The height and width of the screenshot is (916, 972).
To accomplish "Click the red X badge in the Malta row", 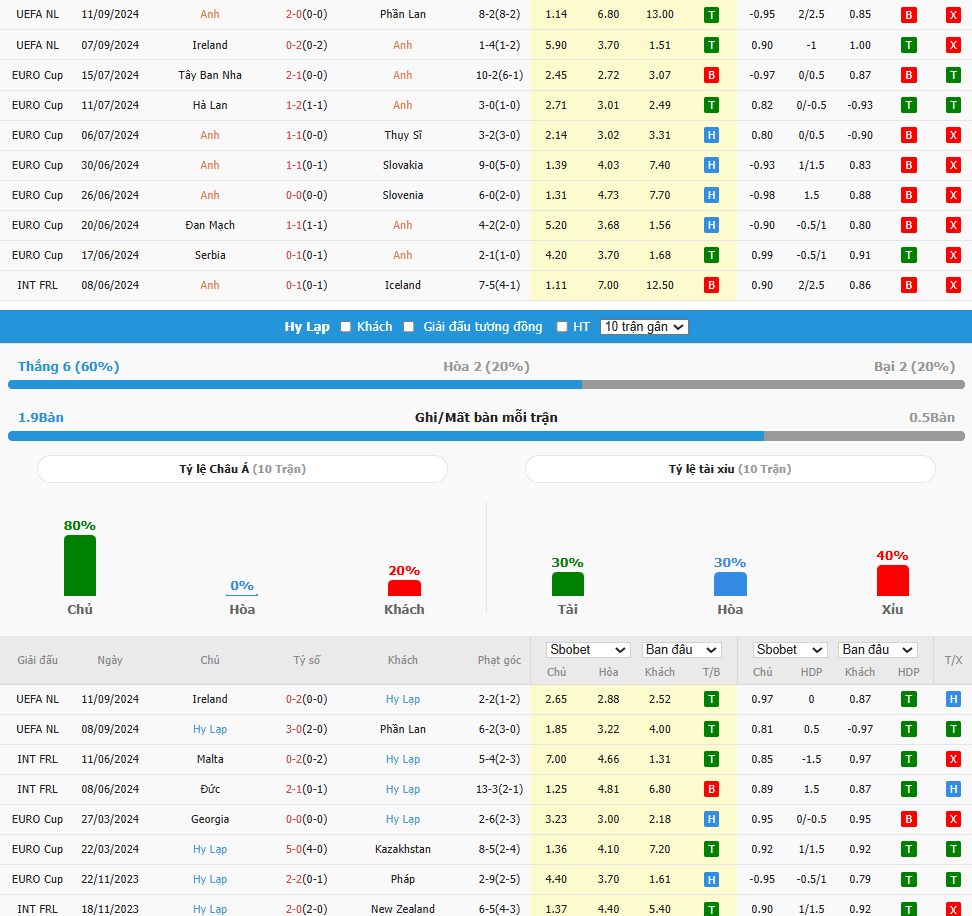I will point(953,759).
